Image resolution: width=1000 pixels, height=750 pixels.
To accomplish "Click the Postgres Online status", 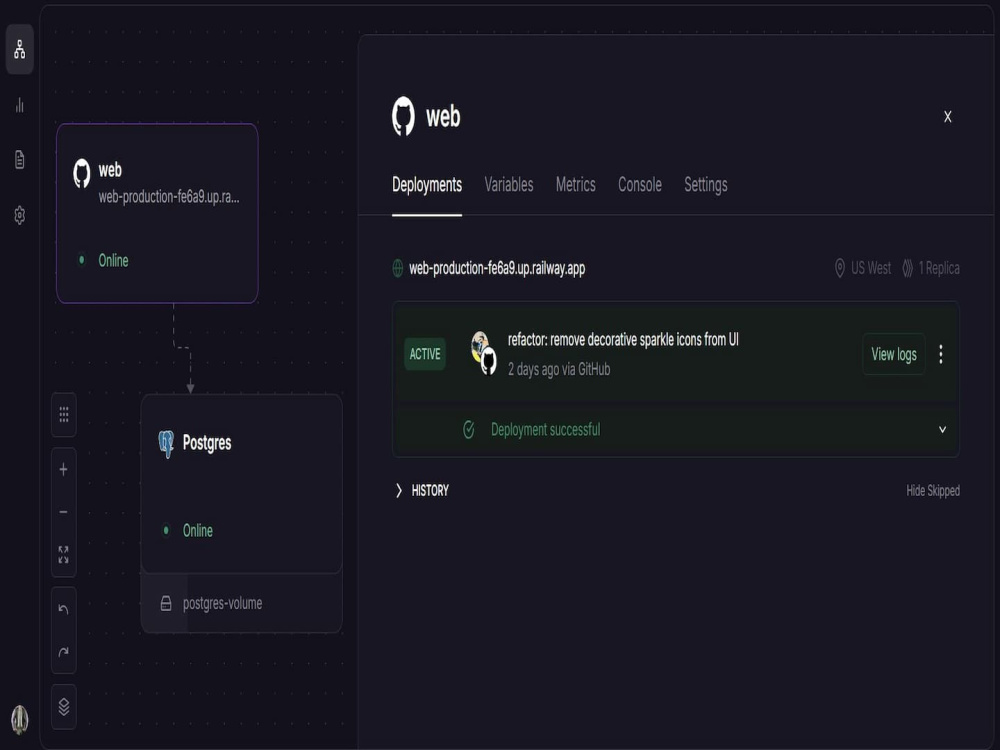I will coord(198,531).
